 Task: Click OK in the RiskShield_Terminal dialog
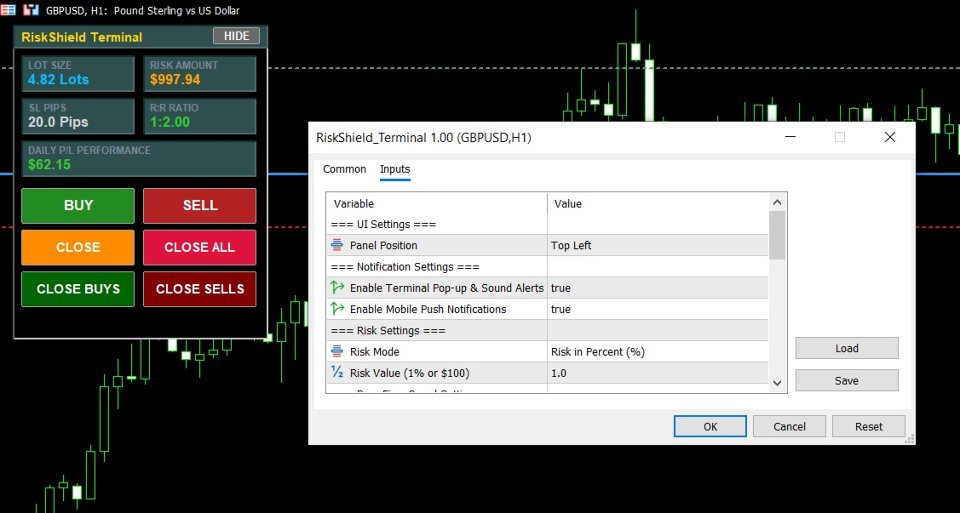[710, 427]
